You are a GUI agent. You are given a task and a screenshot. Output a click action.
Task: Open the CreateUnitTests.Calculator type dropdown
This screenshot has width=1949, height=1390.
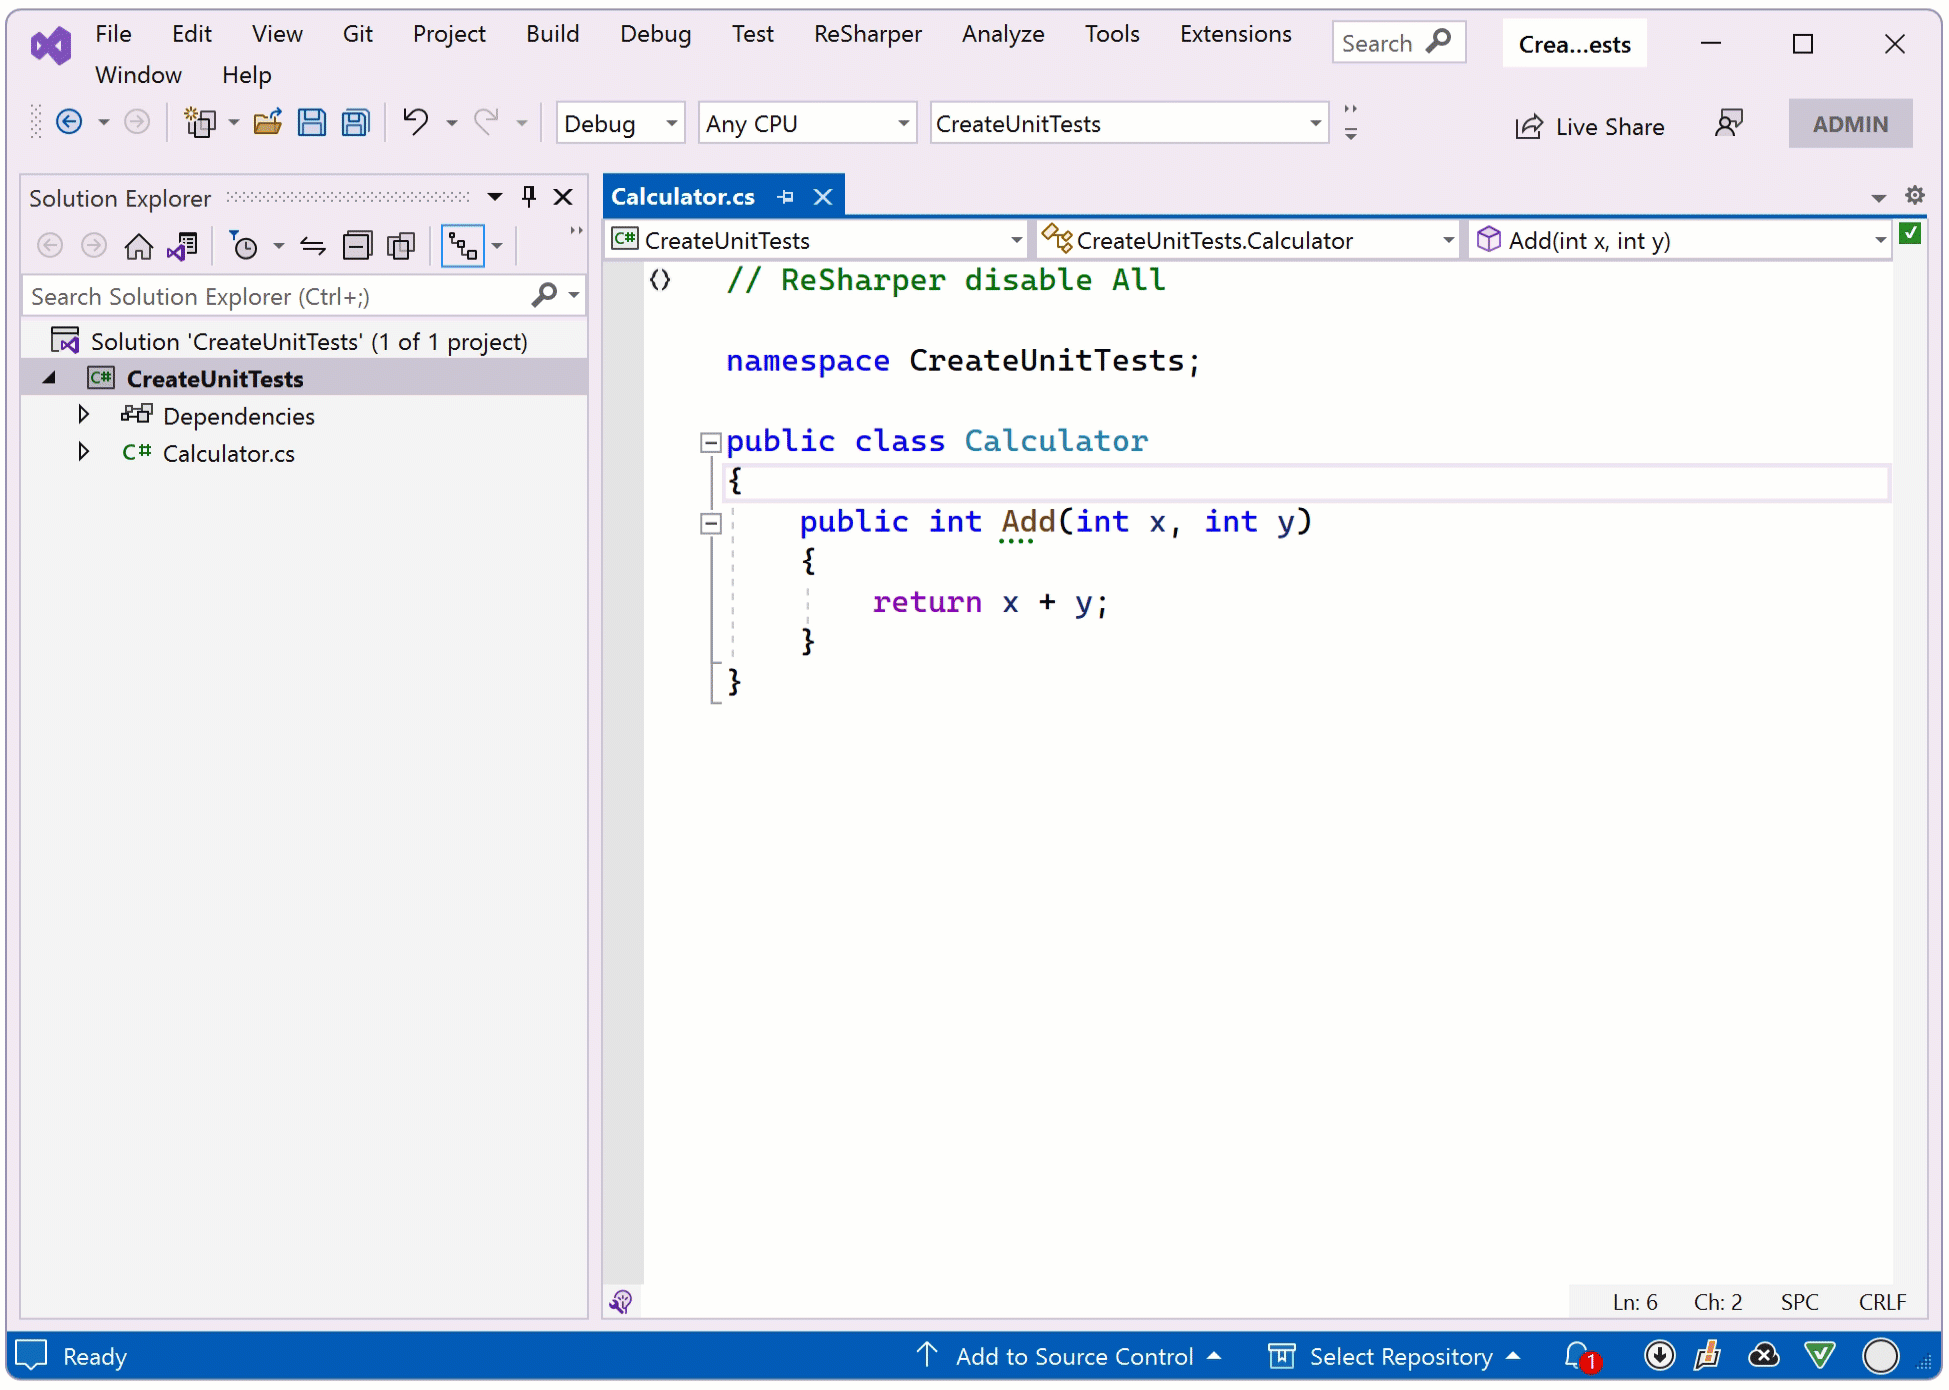pyautogui.click(x=1248, y=240)
